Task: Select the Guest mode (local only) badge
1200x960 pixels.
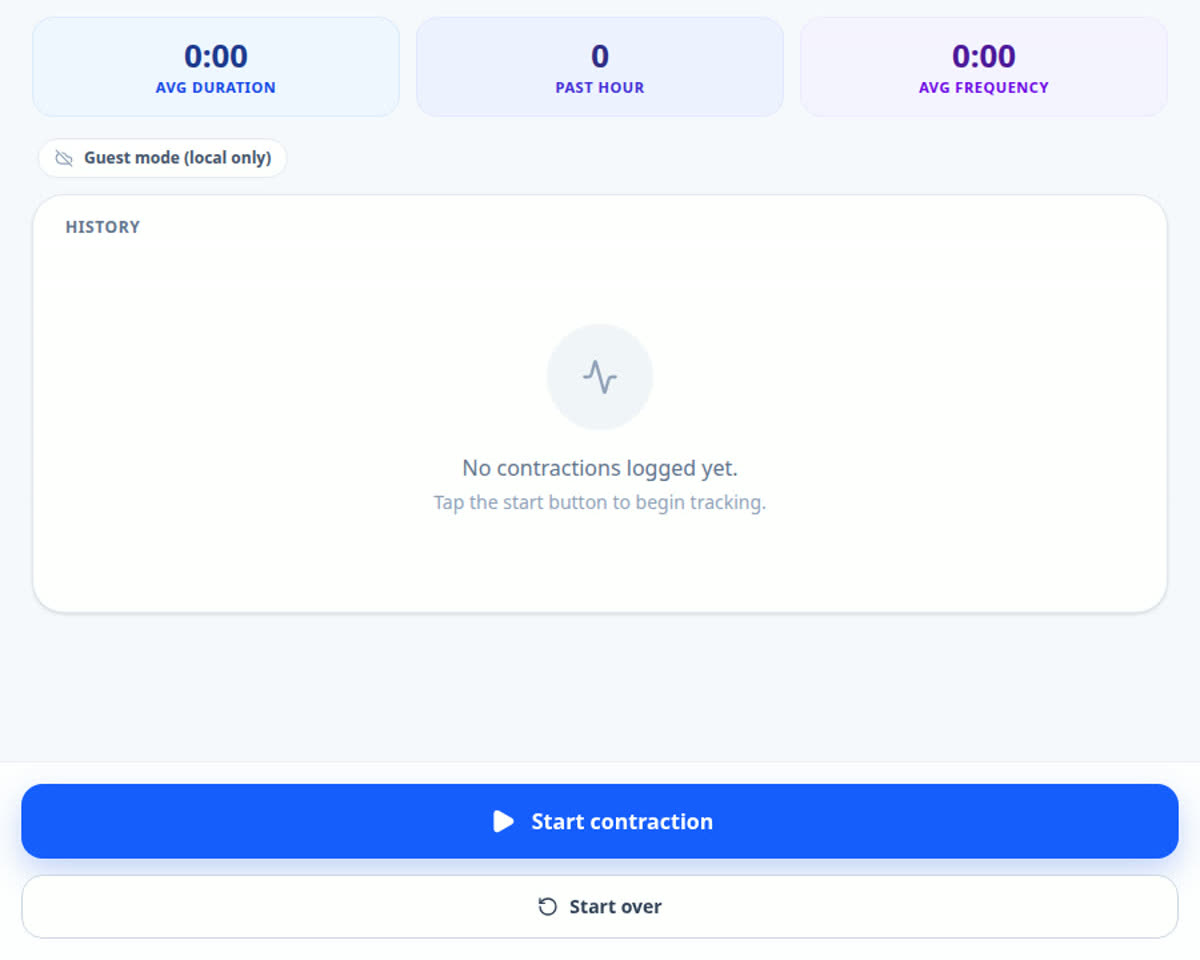Action: (x=162, y=158)
